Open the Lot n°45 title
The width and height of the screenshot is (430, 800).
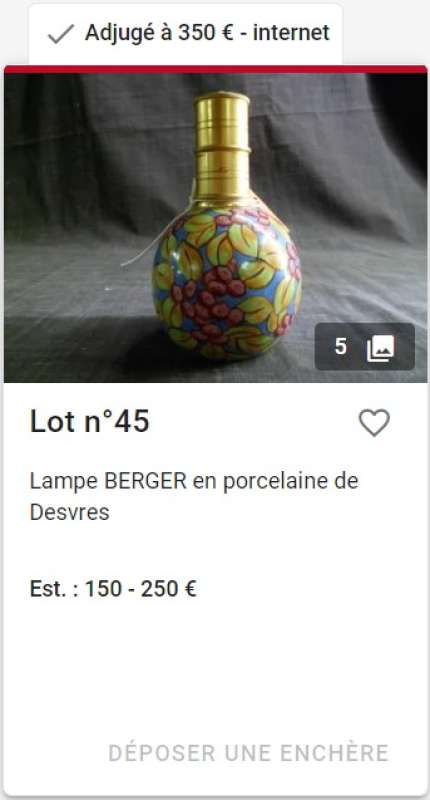click(89, 422)
